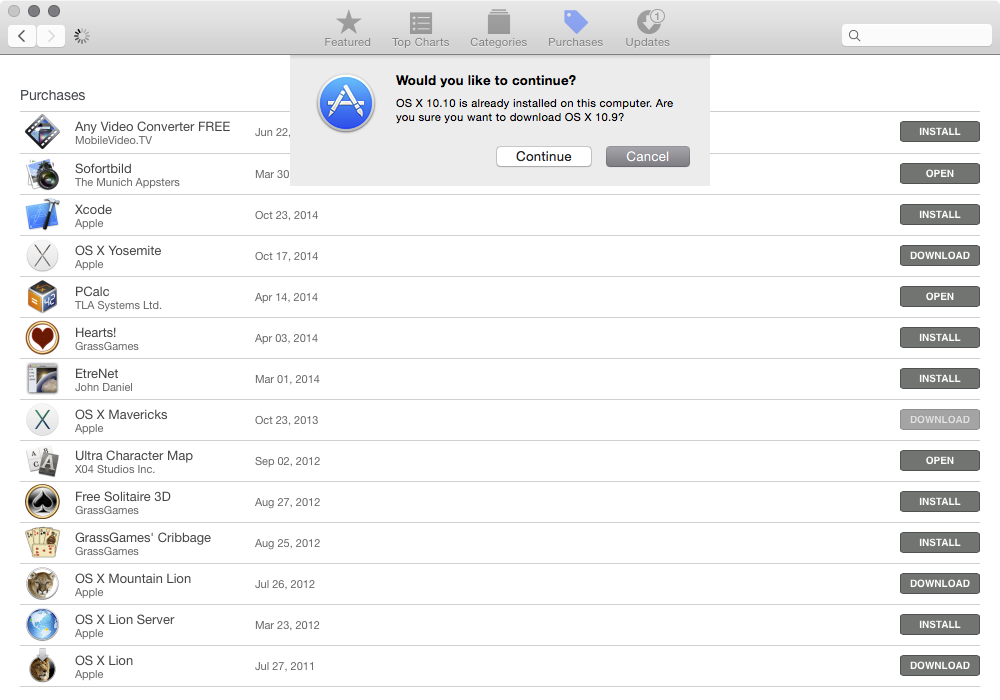Select the Sofortbild camera icon
Screen dimensions: 1000x700
pyautogui.click(x=42, y=173)
